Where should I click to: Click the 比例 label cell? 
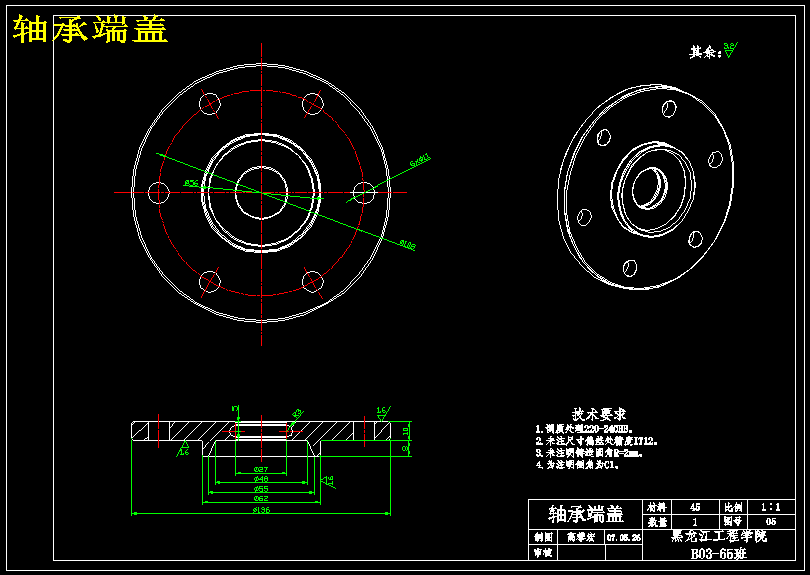coord(733,507)
